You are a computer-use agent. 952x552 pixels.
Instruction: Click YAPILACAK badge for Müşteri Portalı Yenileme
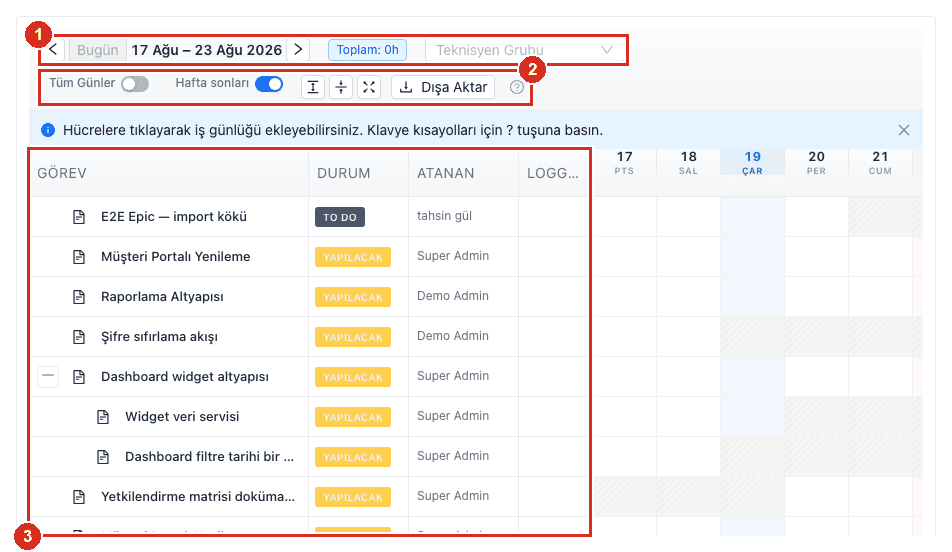[x=353, y=257]
